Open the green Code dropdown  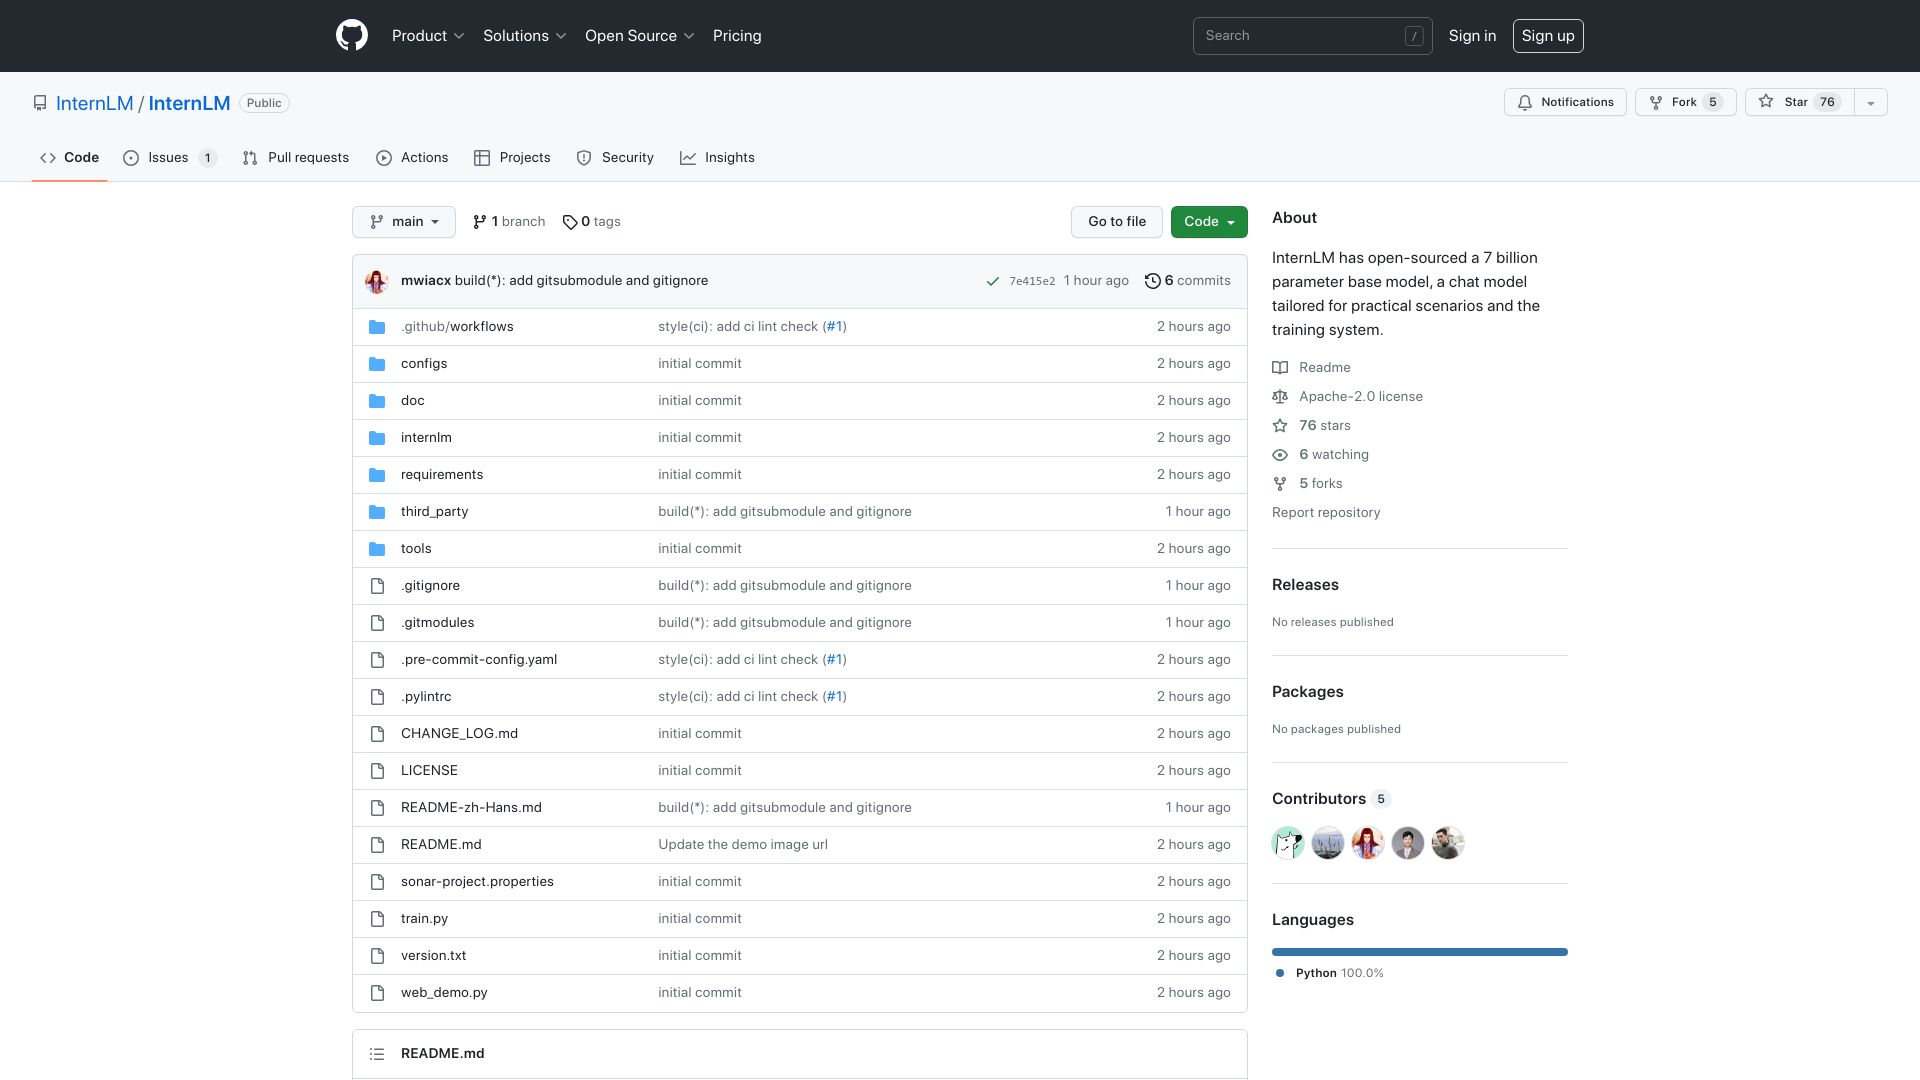pos(1209,222)
